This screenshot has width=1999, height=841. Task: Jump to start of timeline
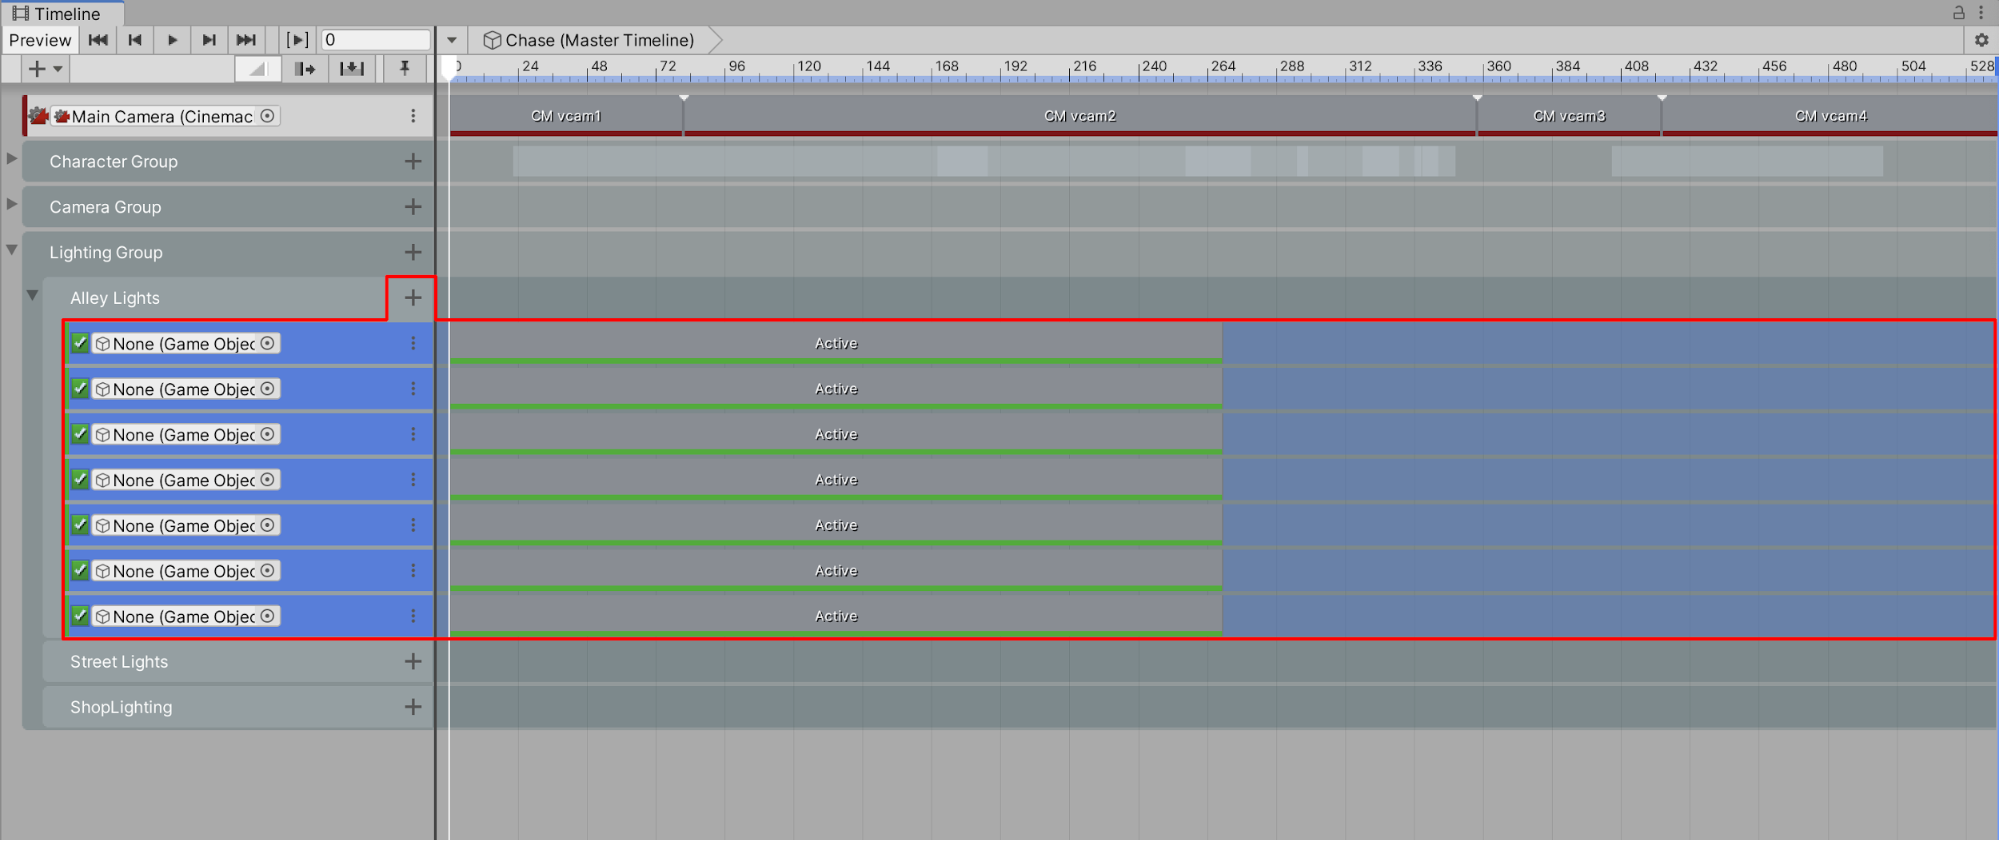(x=98, y=40)
